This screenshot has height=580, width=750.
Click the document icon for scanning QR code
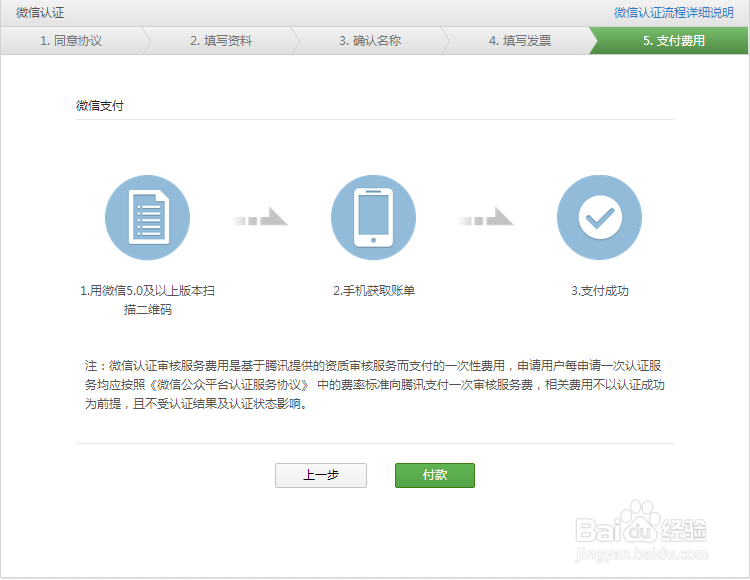click(x=147, y=218)
